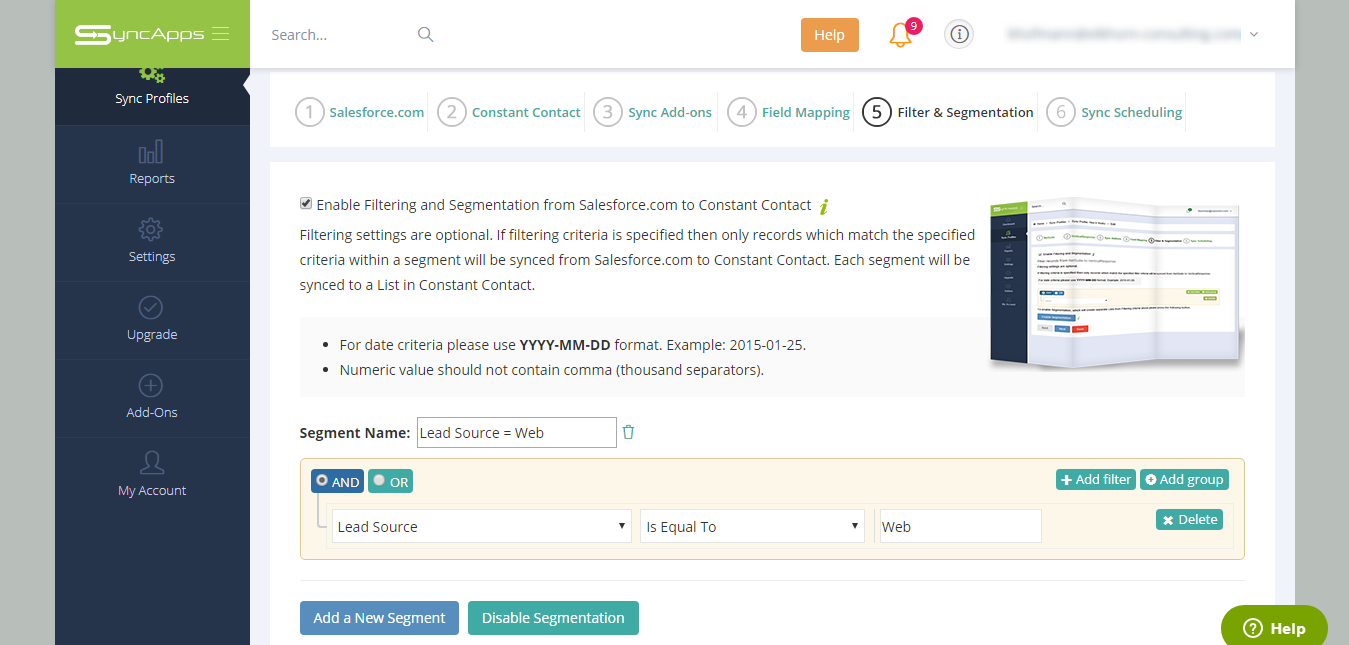This screenshot has height=645, width=1349.
Task: Delete the Lead Source filter row
Action: [x=1189, y=520]
